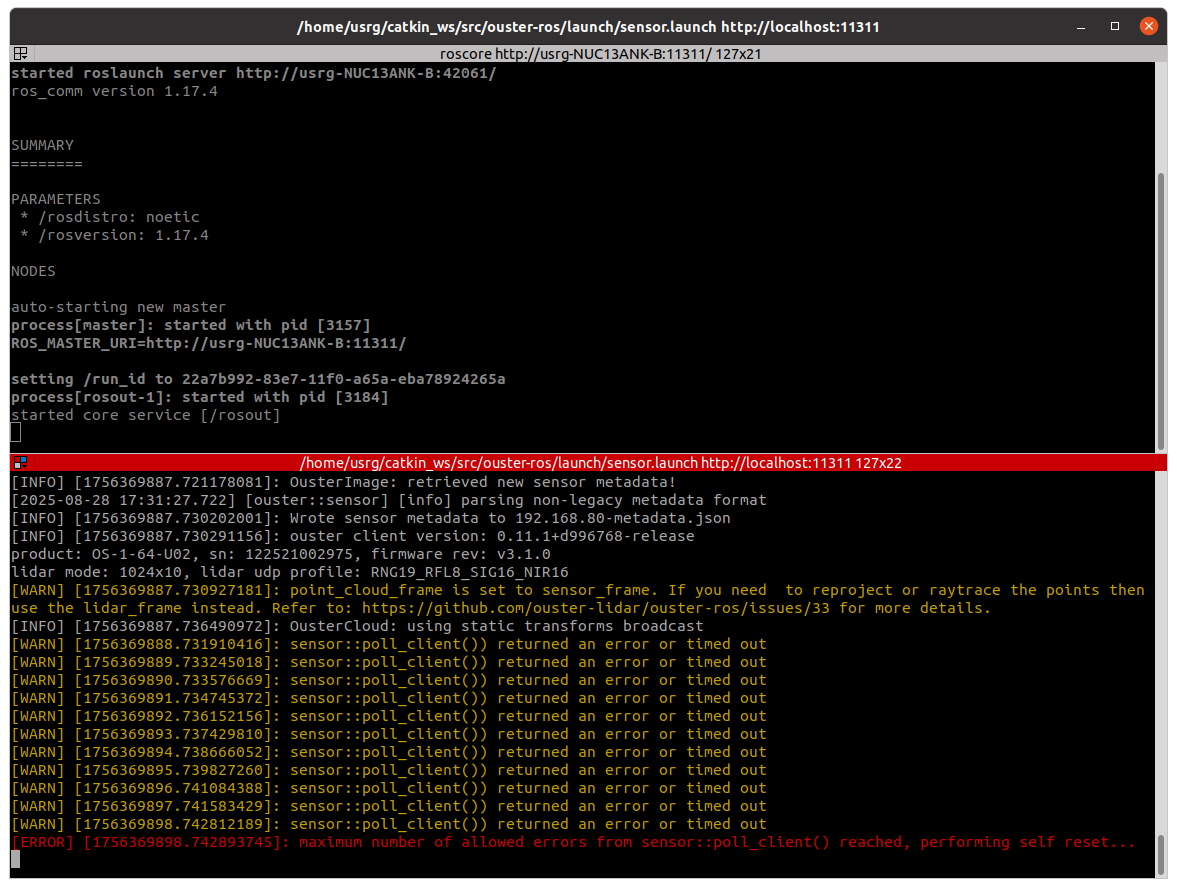
Task: Open the bottom sensor.launch pane layout icon
Action: 20,462
